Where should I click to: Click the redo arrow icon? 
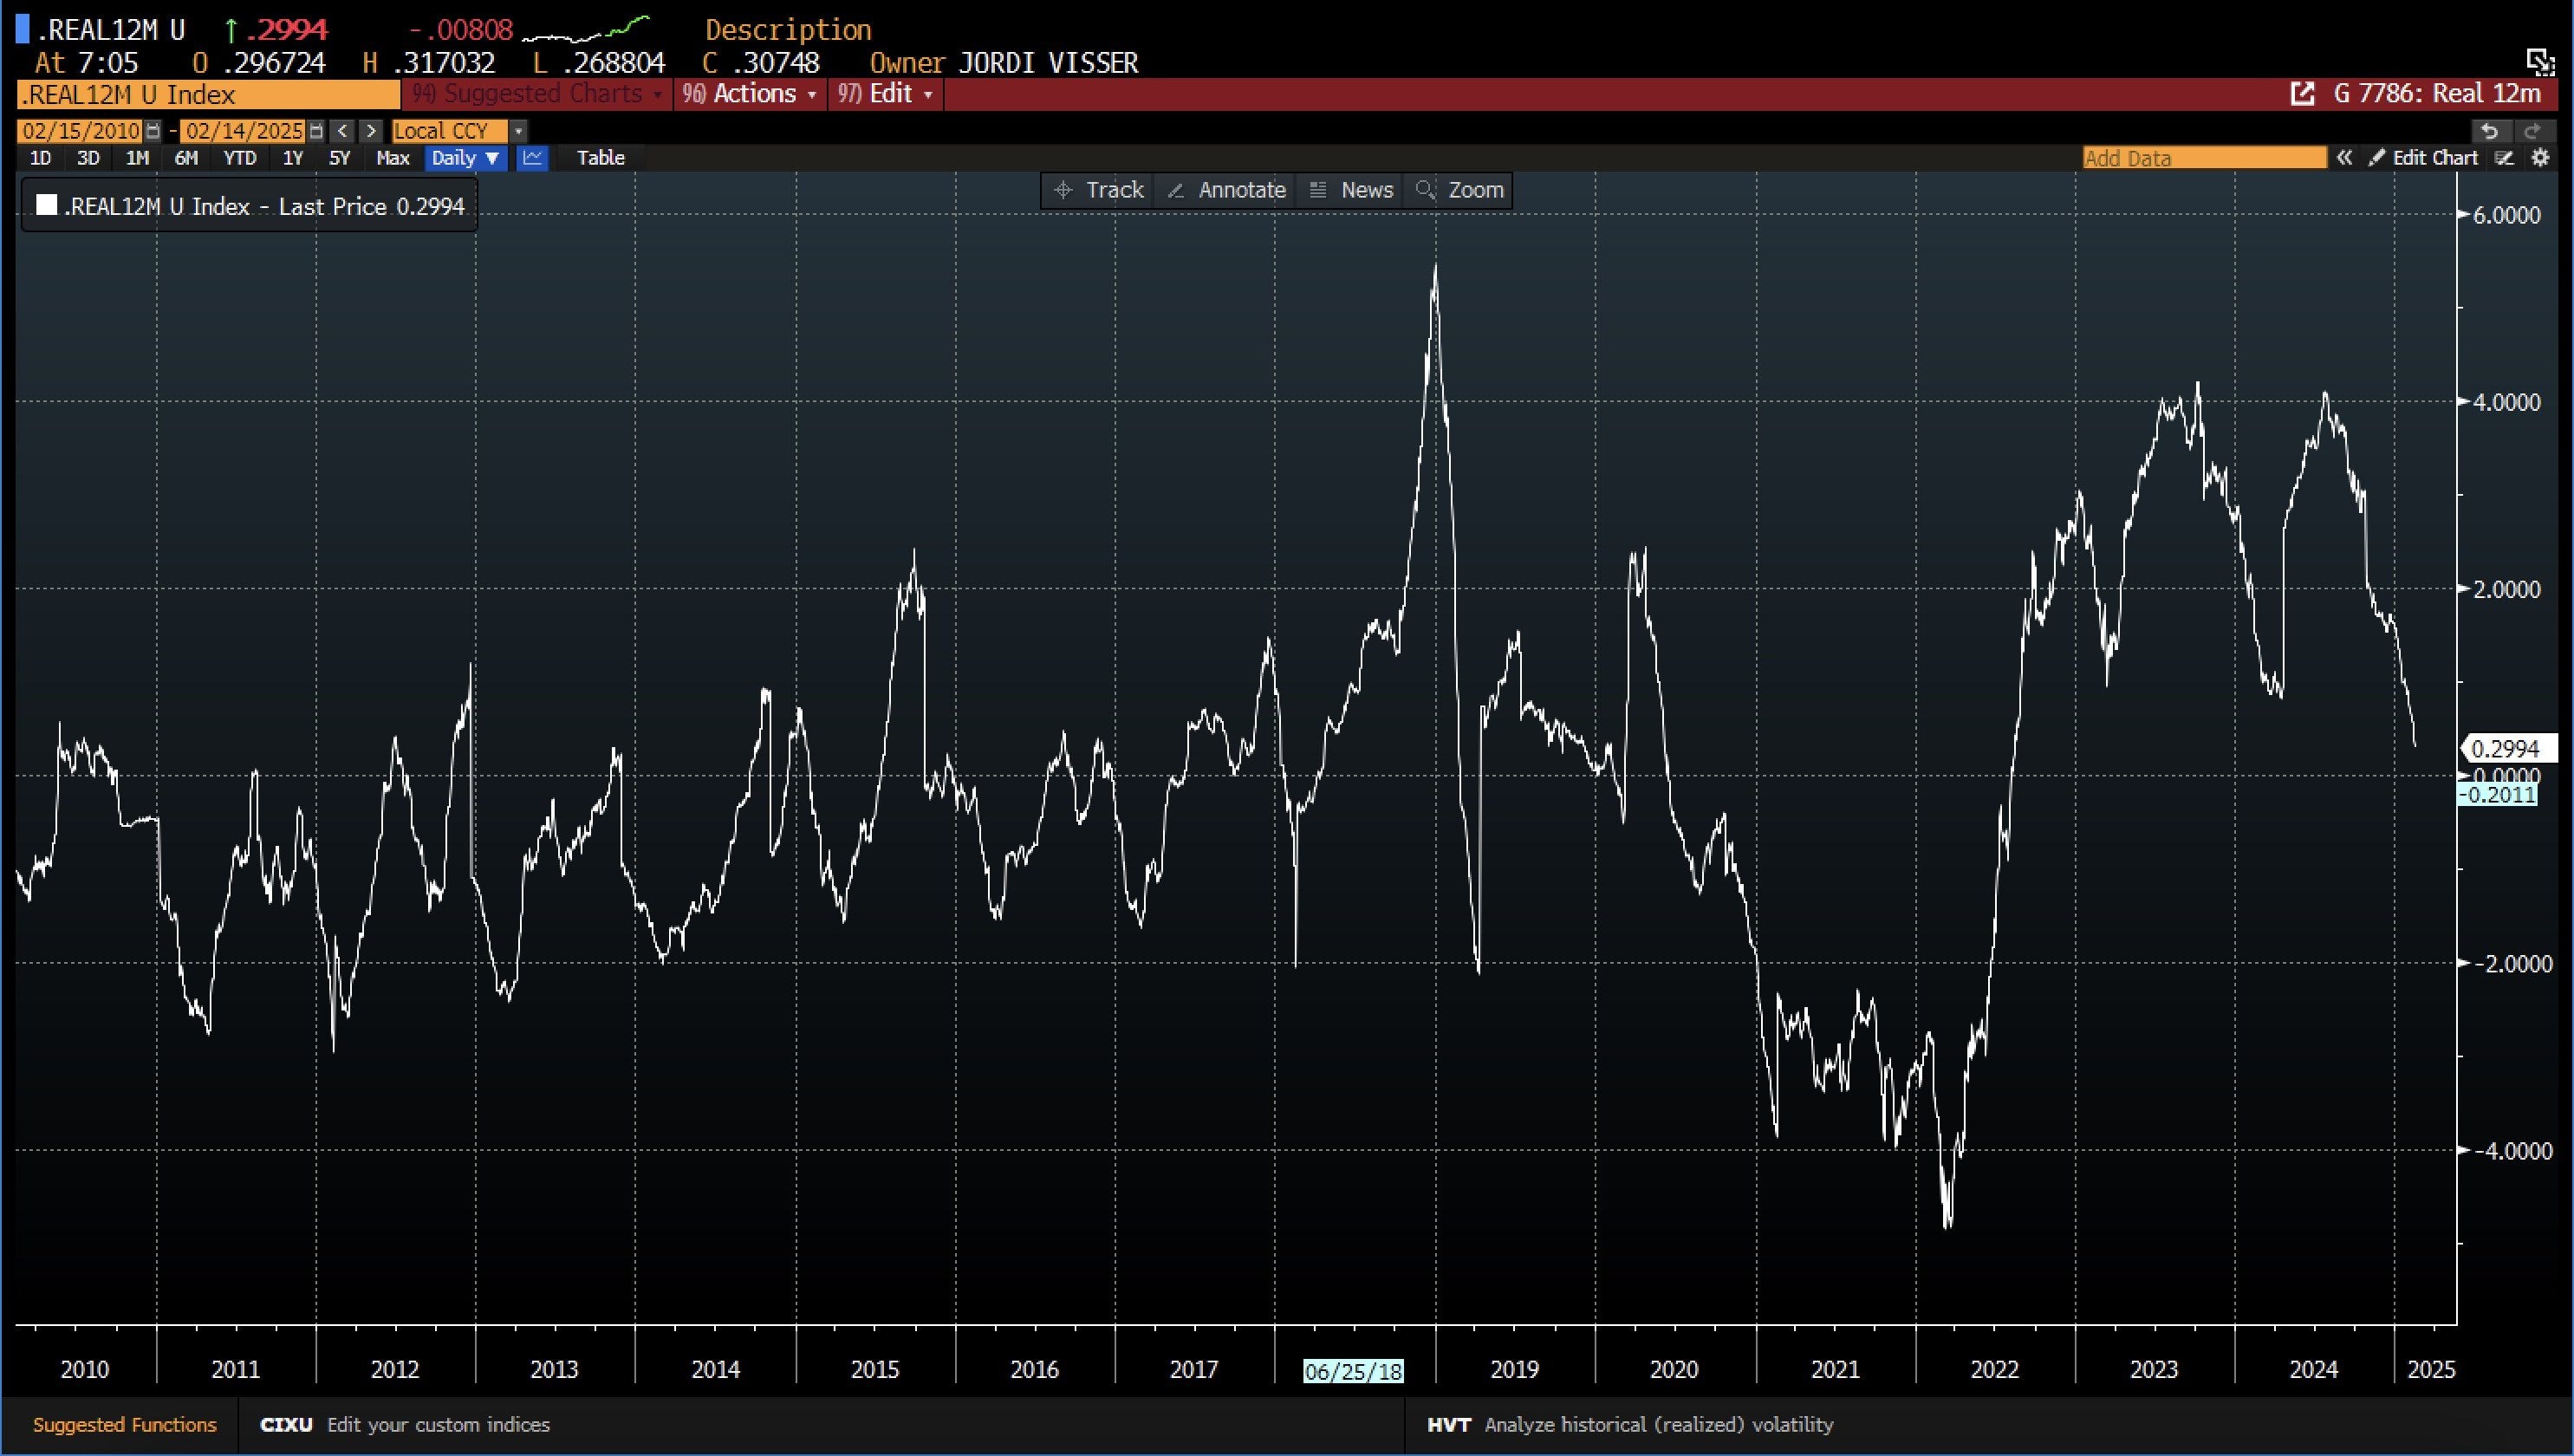click(x=2532, y=131)
